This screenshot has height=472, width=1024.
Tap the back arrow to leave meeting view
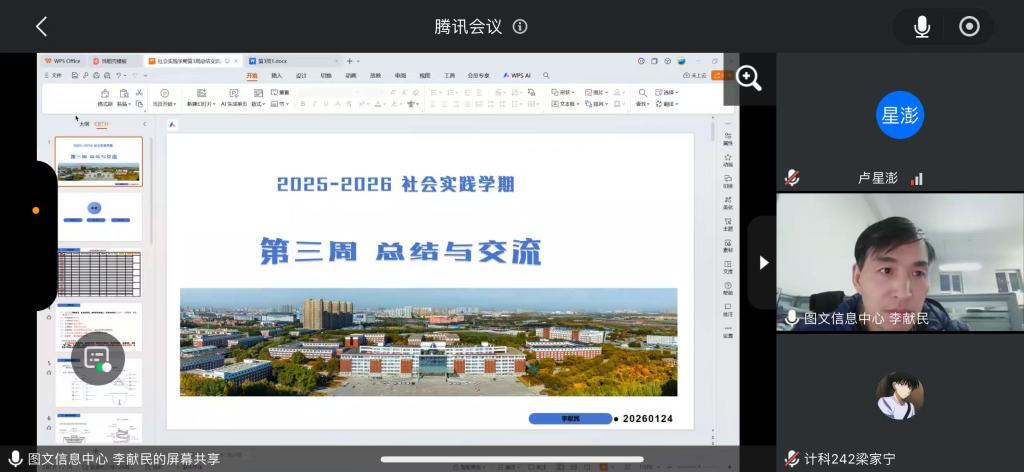point(41,27)
